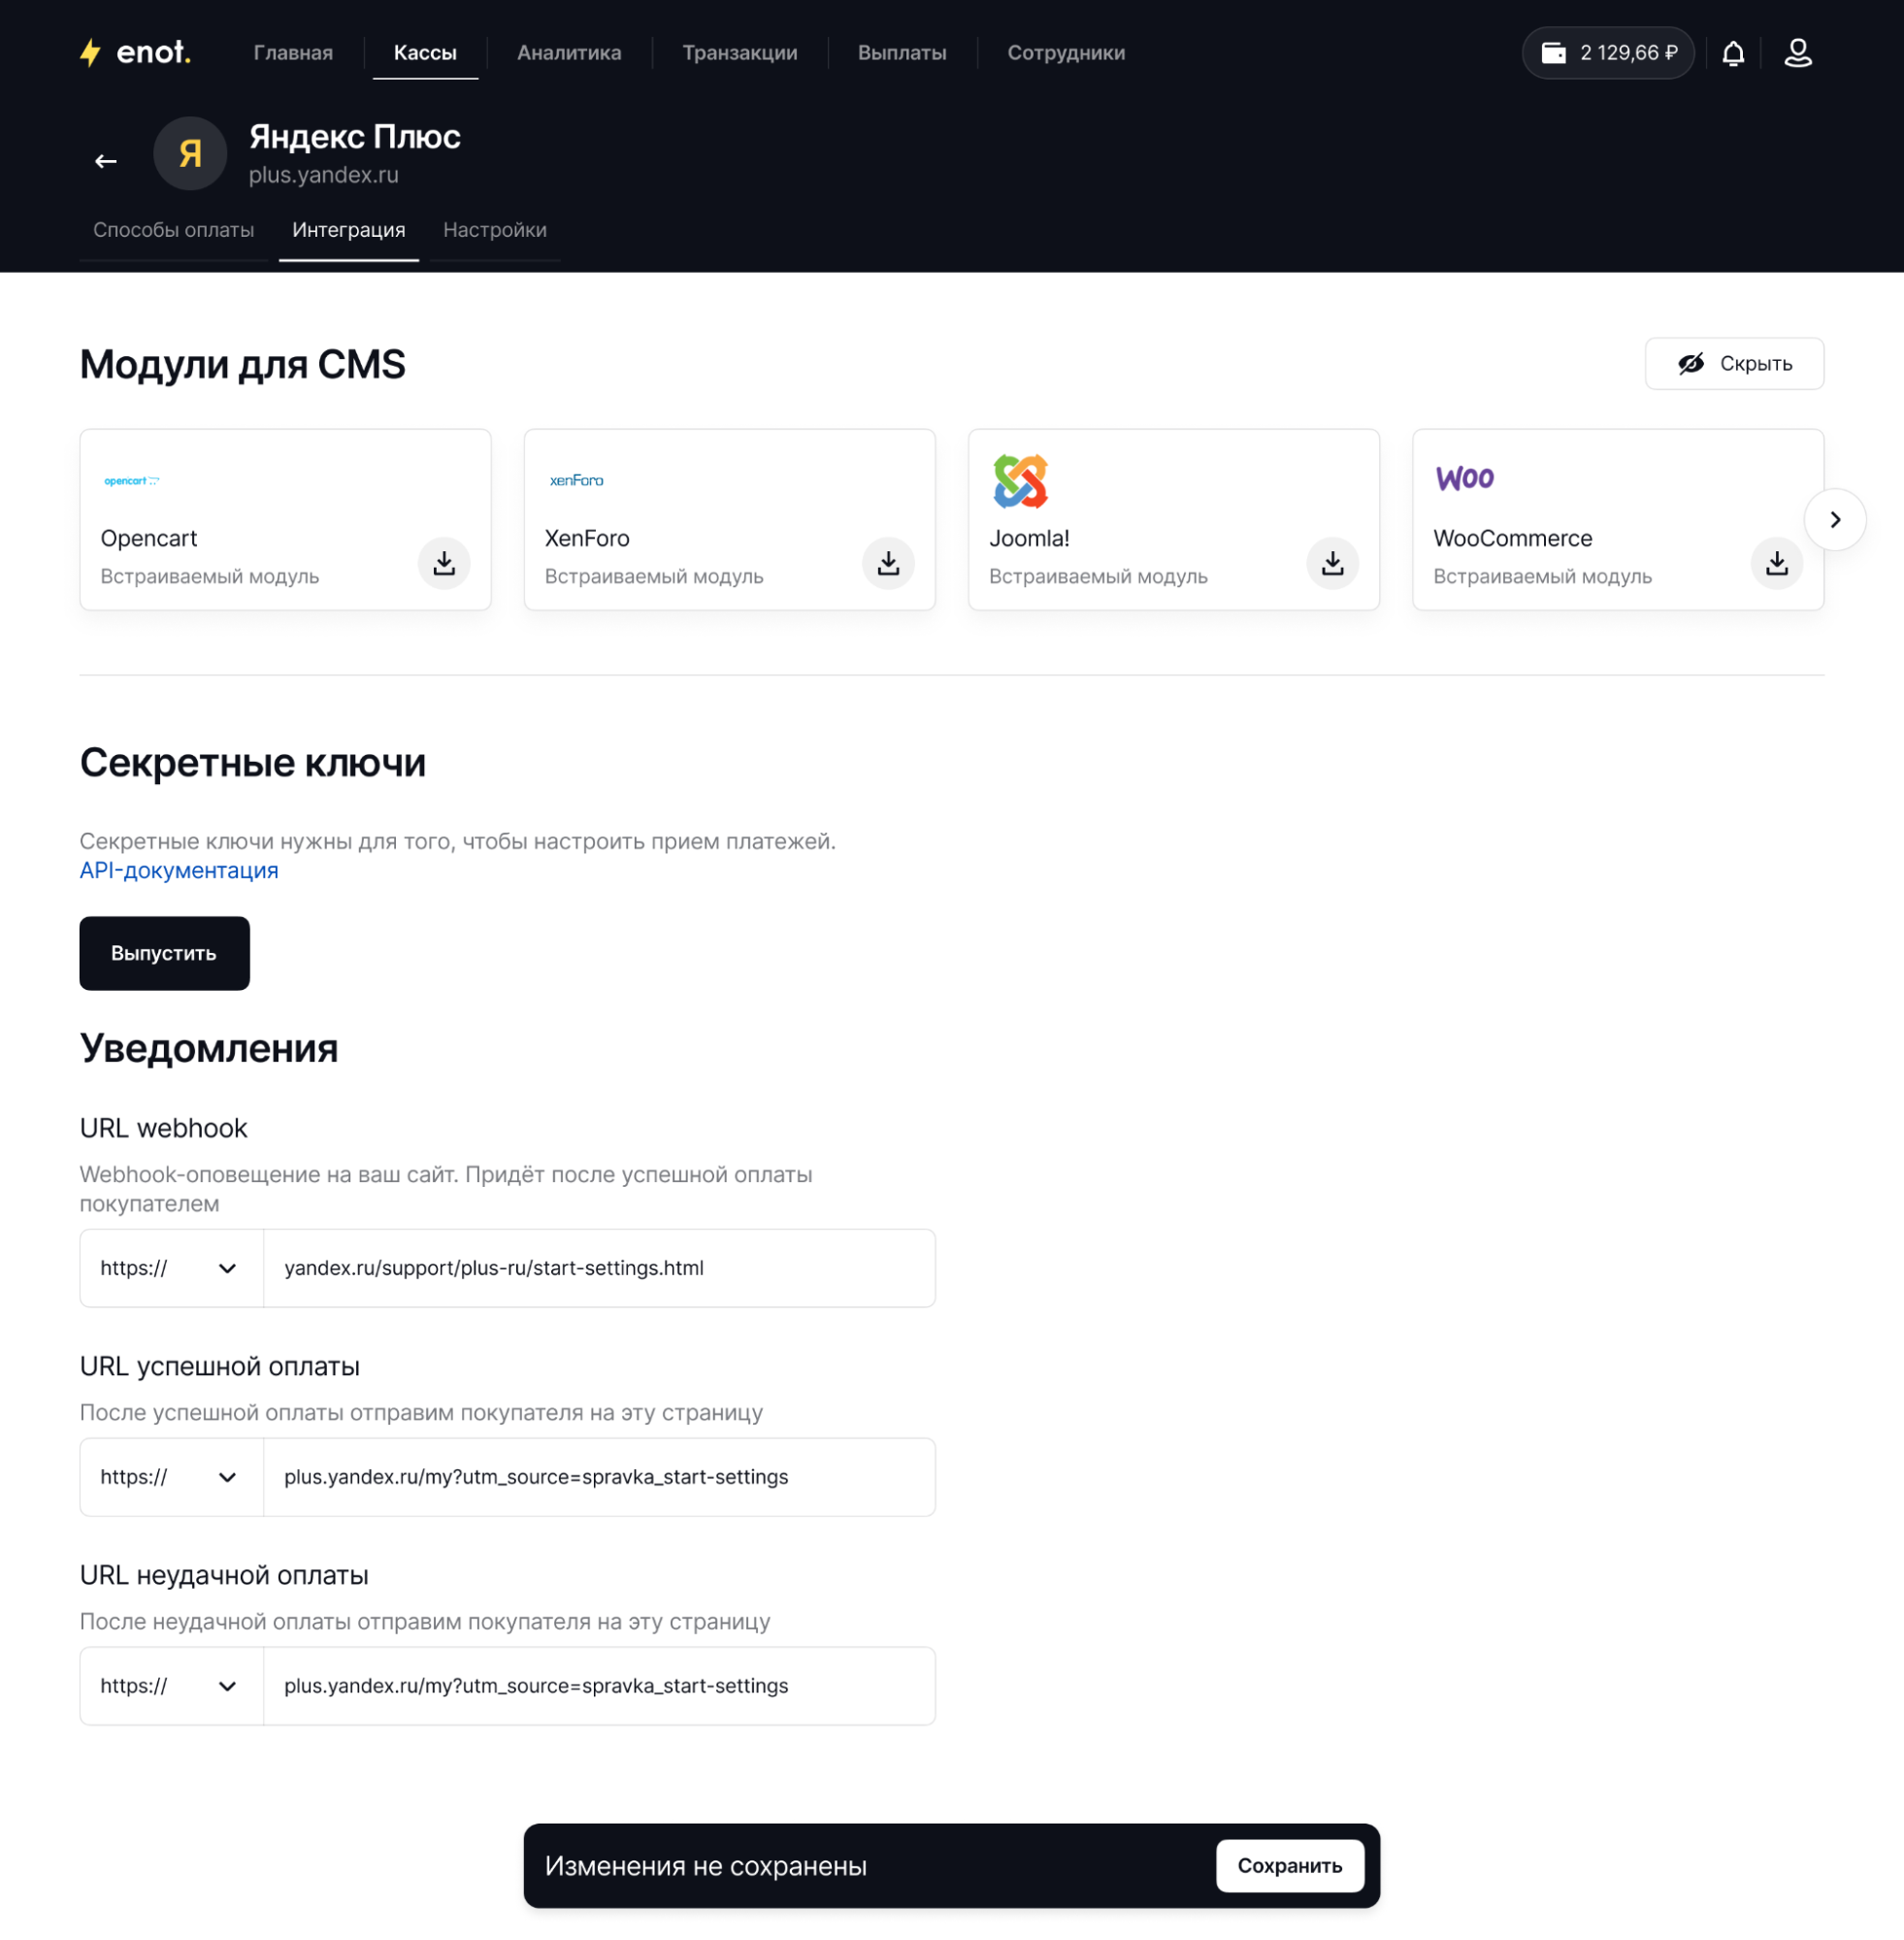Open protocol dropdown for URL webhook
Viewport: 1904px width, 1940px height.
click(x=171, y=1268)
